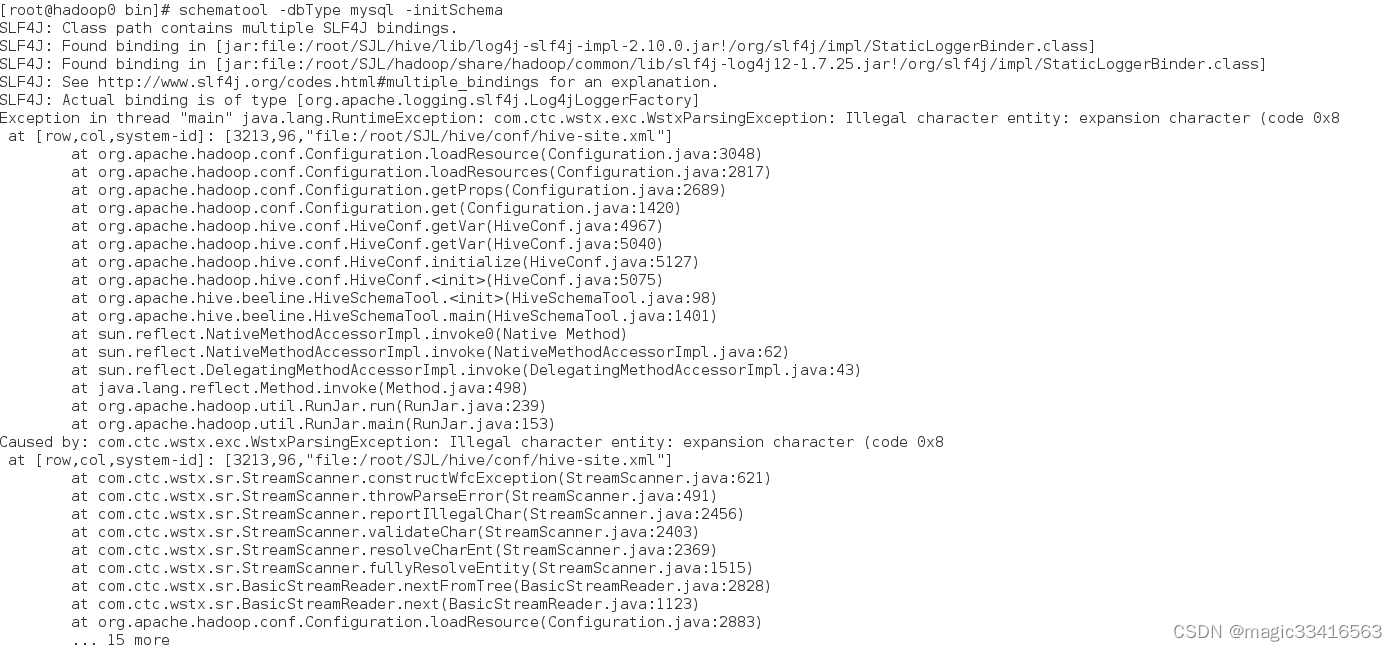
Task: Click the Caused by: WstxParsingException line
Action: click(472, 442)
